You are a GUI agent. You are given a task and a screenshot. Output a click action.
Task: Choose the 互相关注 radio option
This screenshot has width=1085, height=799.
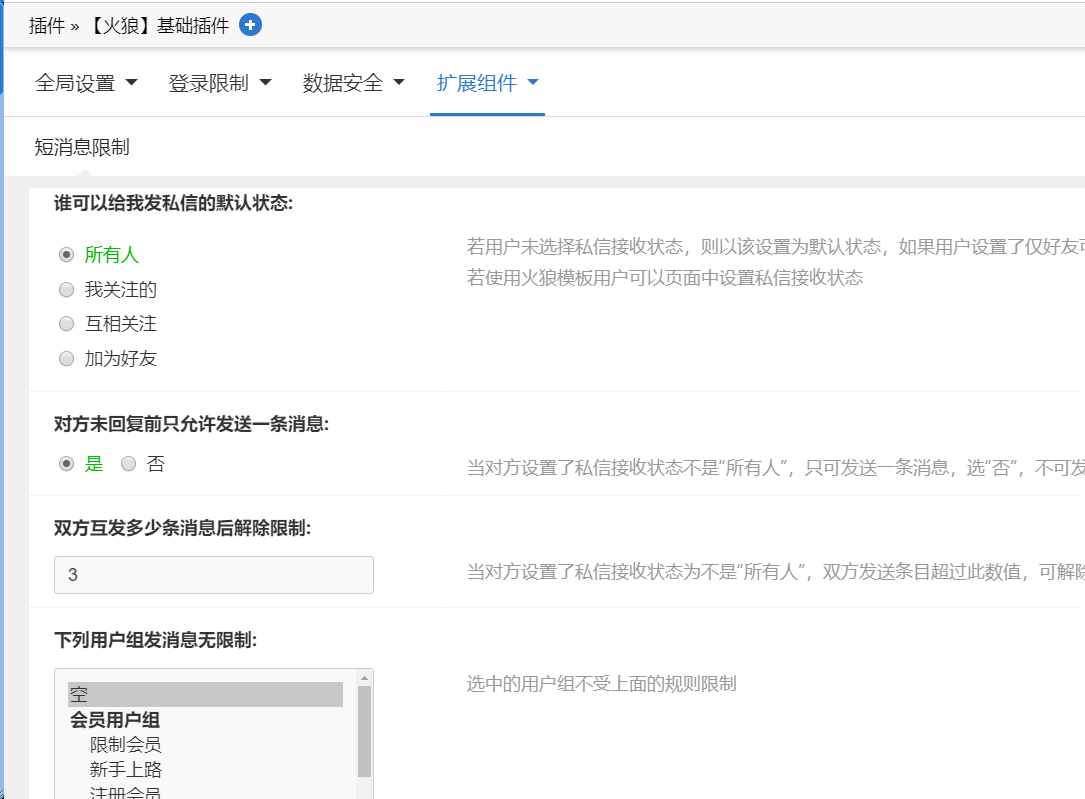(x=67, y=324)
